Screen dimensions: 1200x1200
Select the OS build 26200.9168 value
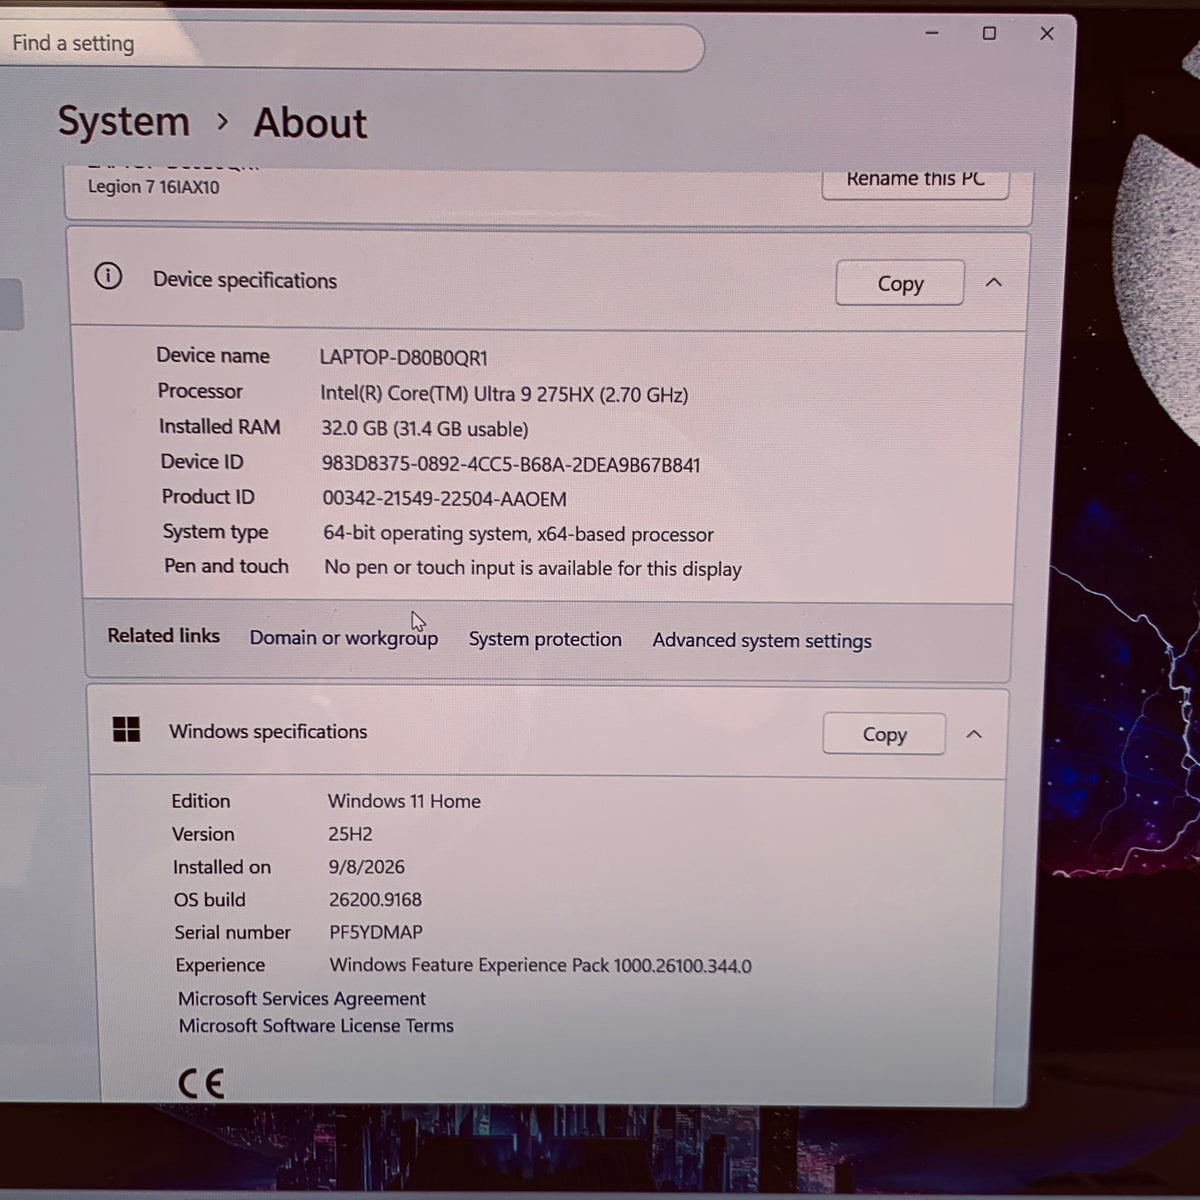[375, 900]
